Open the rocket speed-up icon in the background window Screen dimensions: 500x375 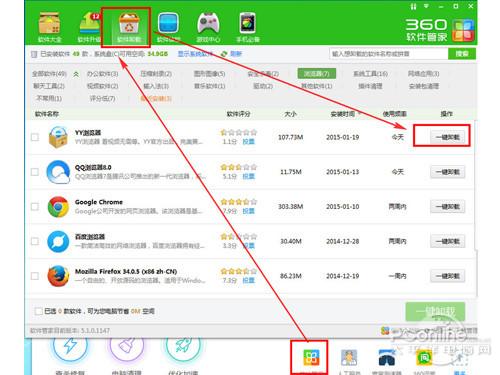tap(183, 345)
